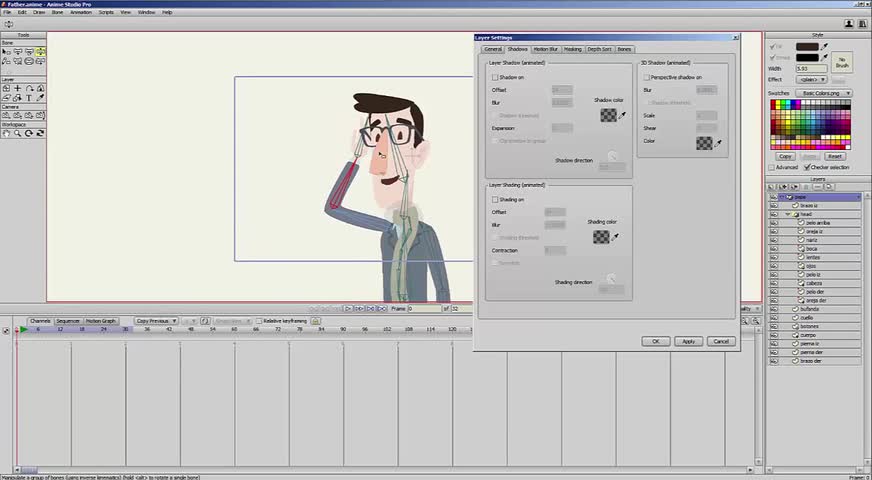Select the first Camera tool
Viewport: 872px width, 480px height.
pos(6,115)
